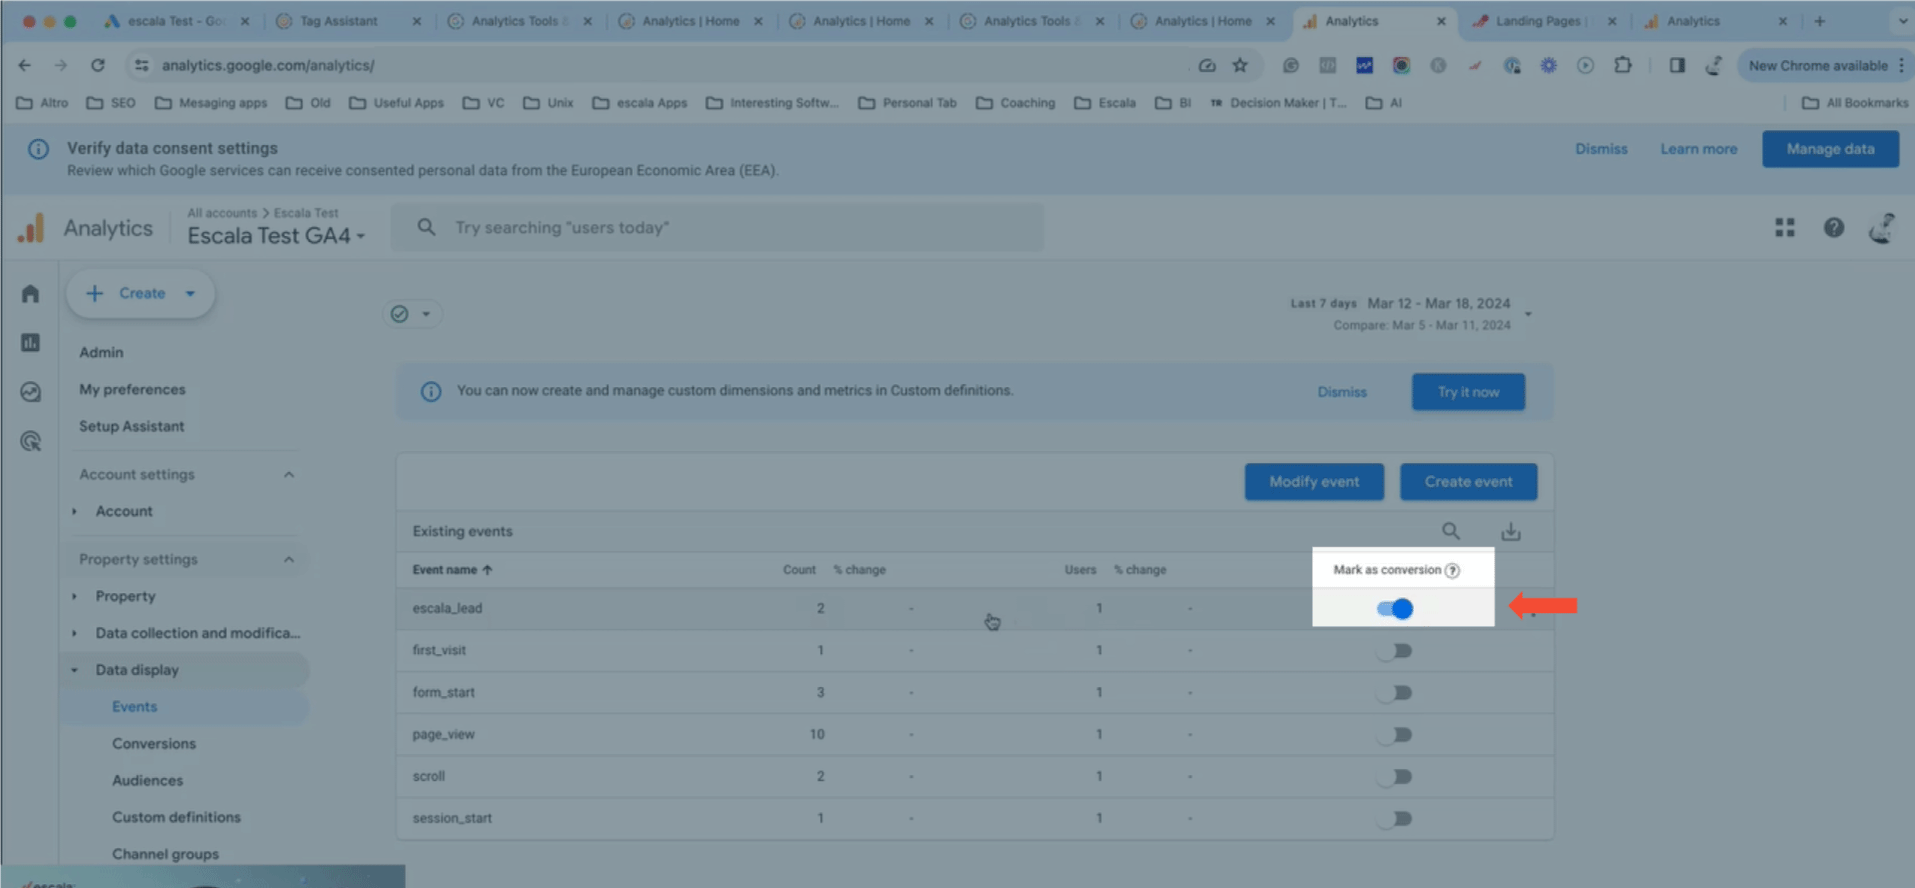Click the Analytics logo
1915x888 pixels.
[31, 228]
